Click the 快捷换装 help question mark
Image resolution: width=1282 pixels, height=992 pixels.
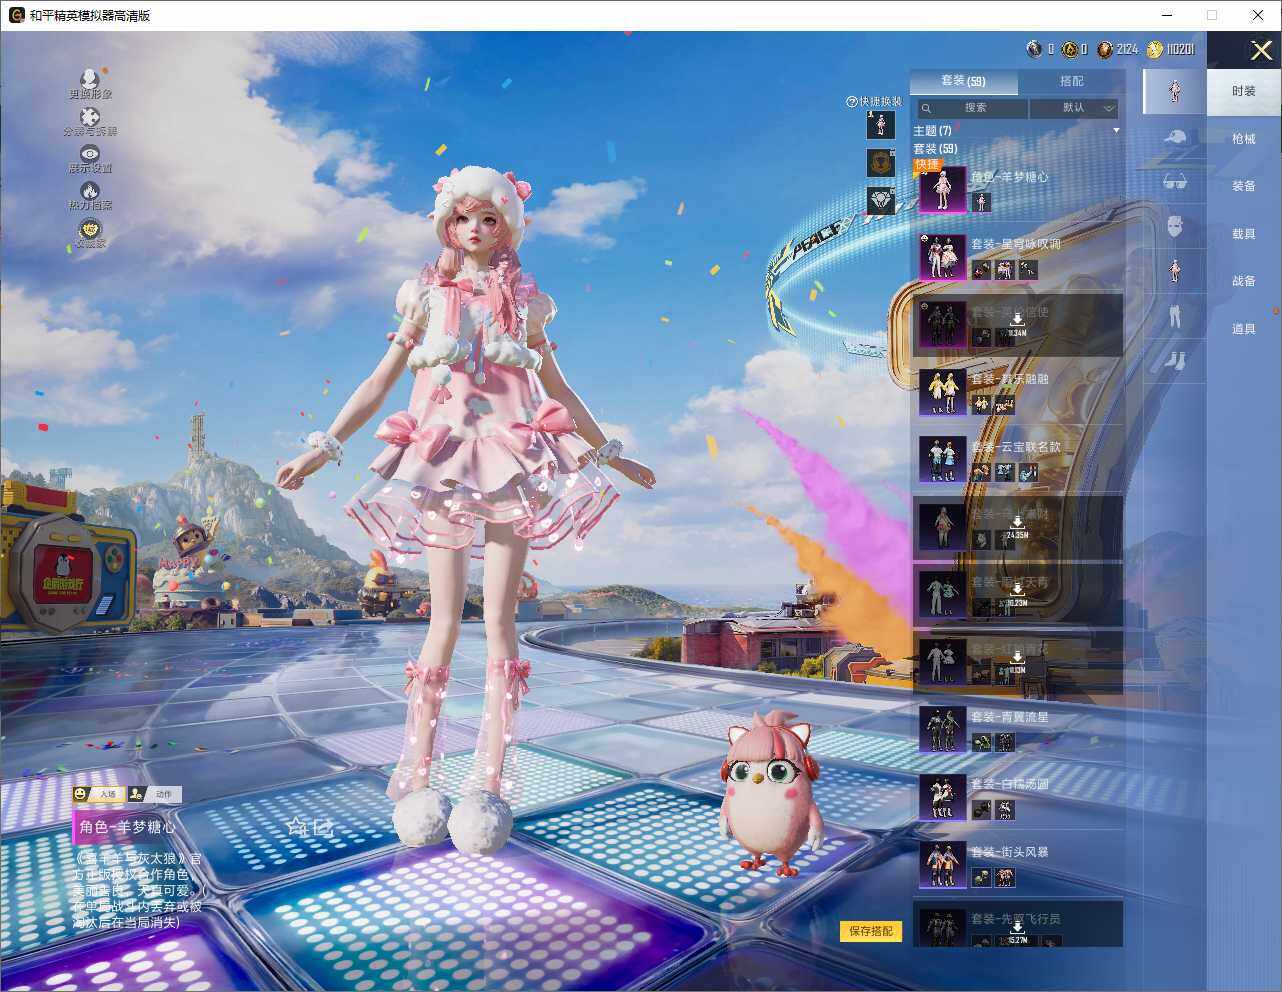852,102
